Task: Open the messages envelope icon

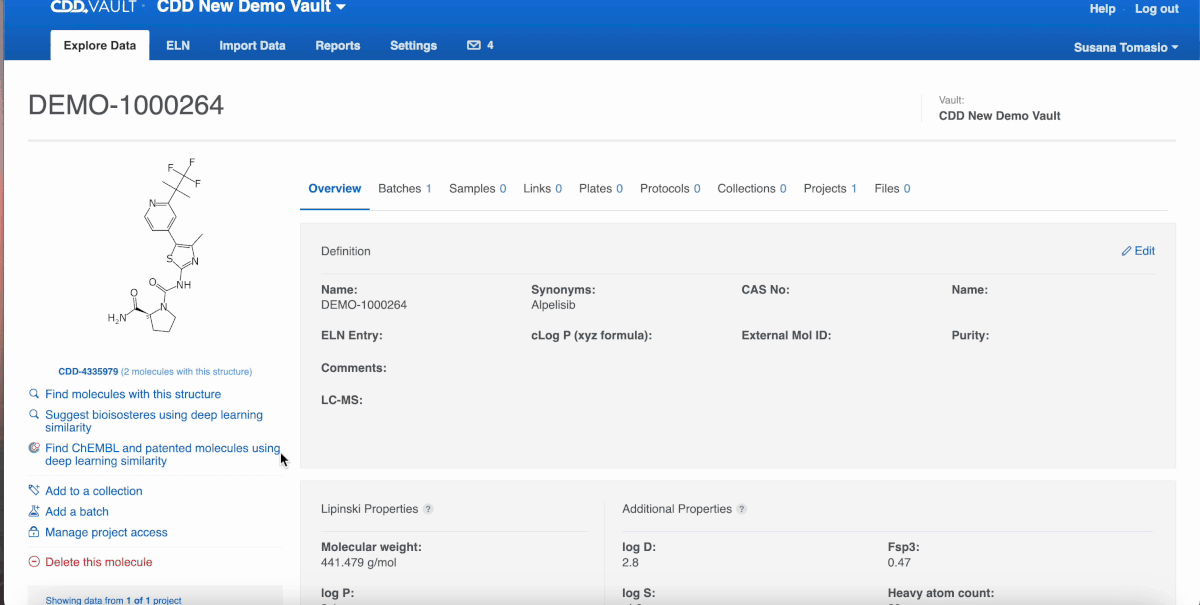Action: click(474, 45)
